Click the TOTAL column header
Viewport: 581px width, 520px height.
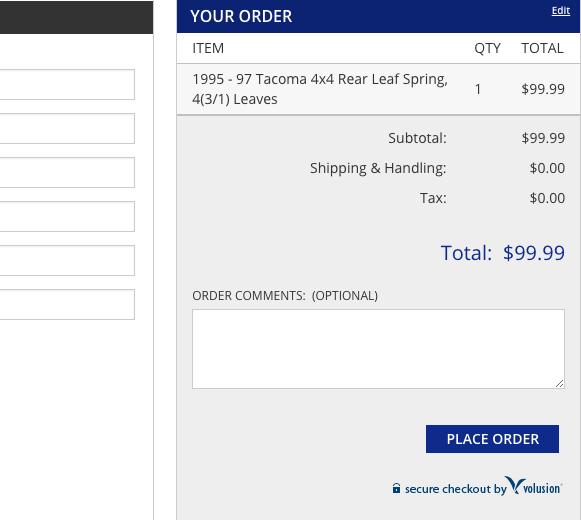(542, 48)
